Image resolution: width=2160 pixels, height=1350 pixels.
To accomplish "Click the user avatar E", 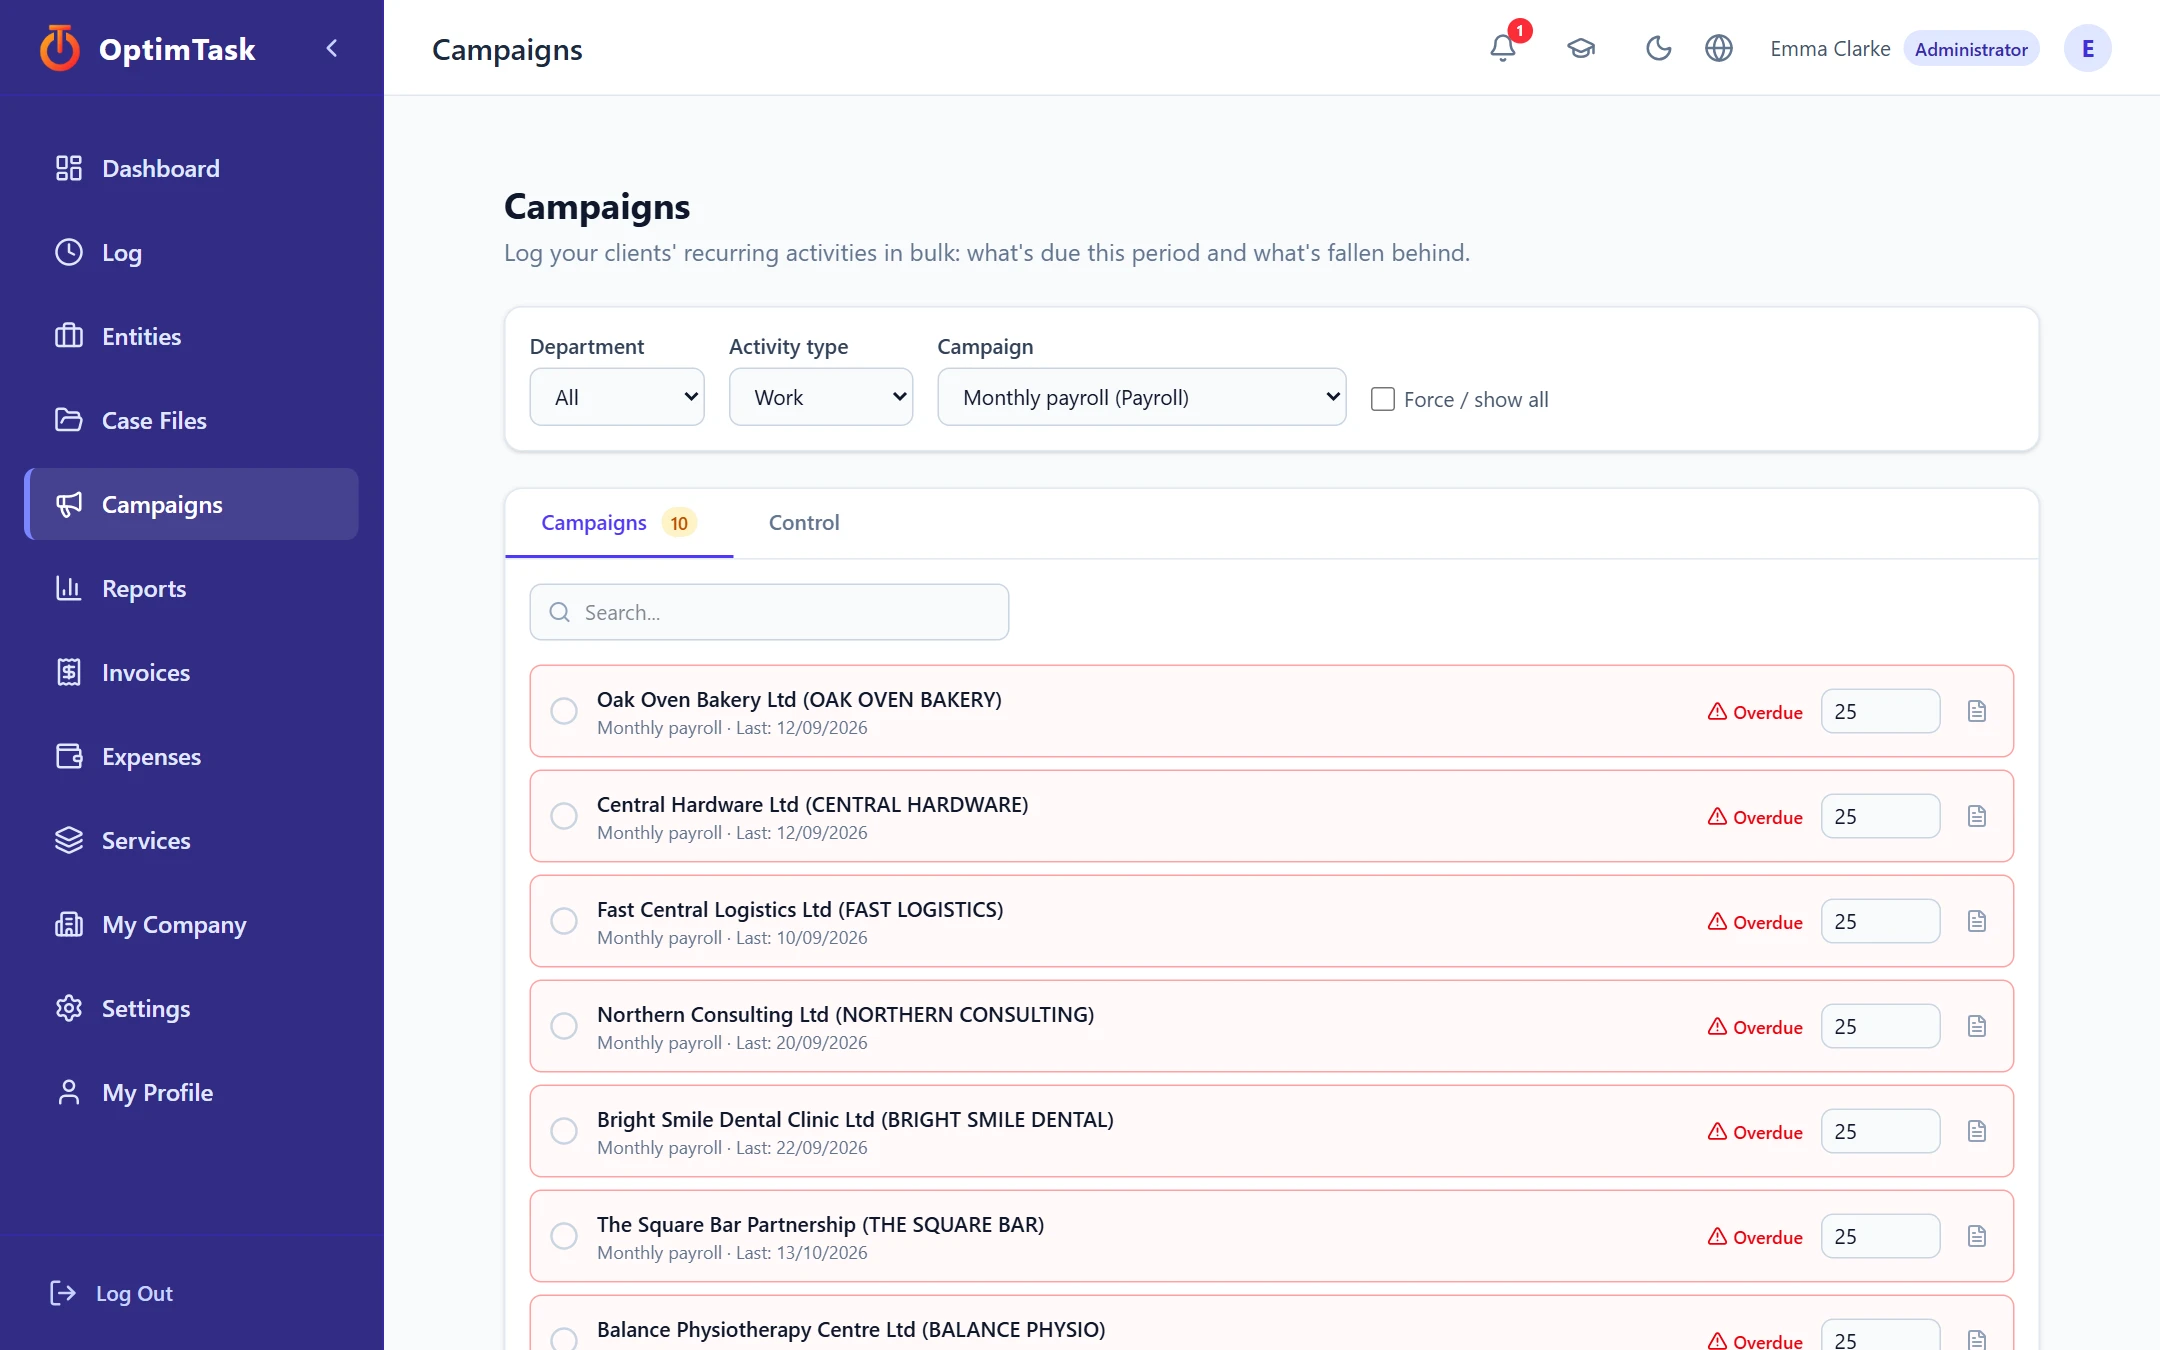I will (2087, 48).
